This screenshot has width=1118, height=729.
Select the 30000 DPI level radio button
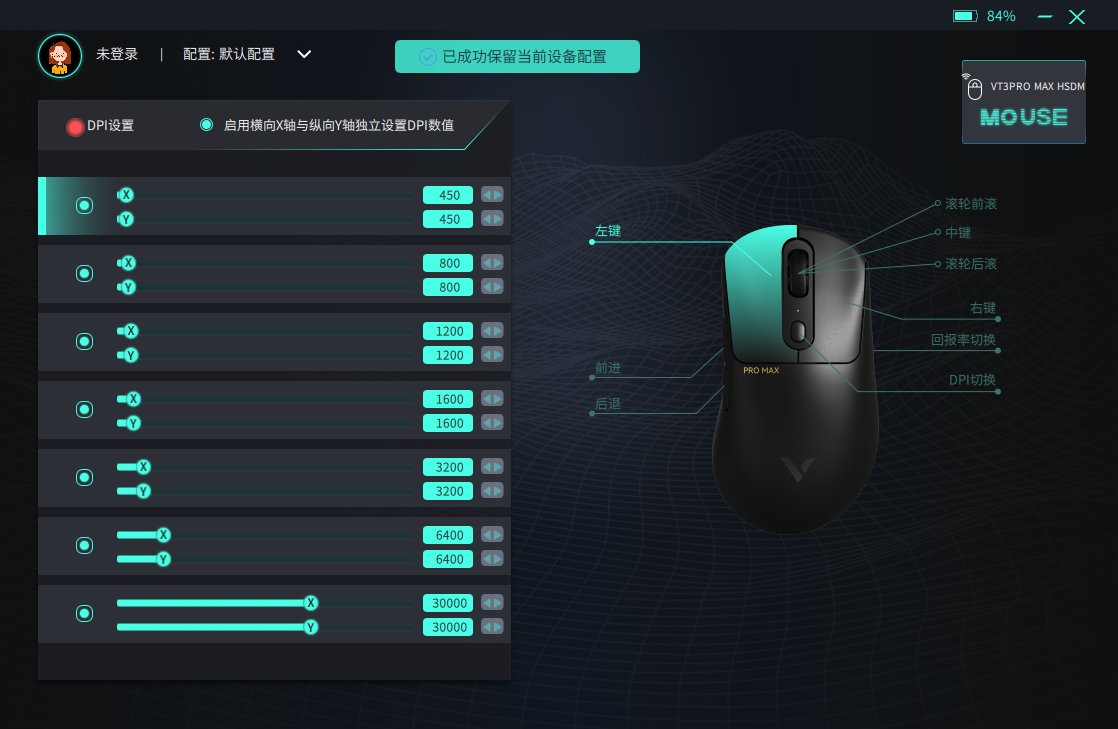[84, 613]
